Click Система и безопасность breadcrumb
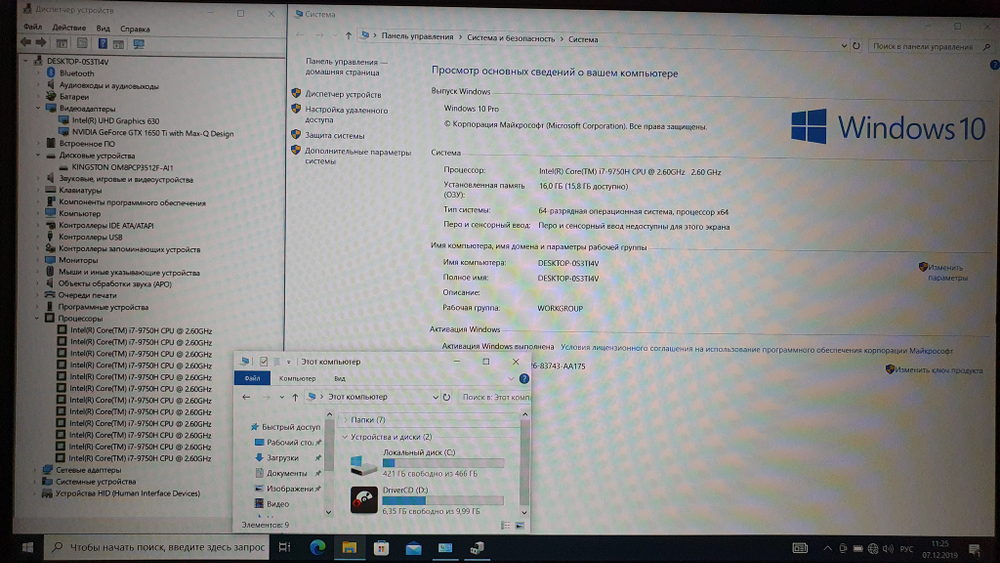 tap(511, 38)
